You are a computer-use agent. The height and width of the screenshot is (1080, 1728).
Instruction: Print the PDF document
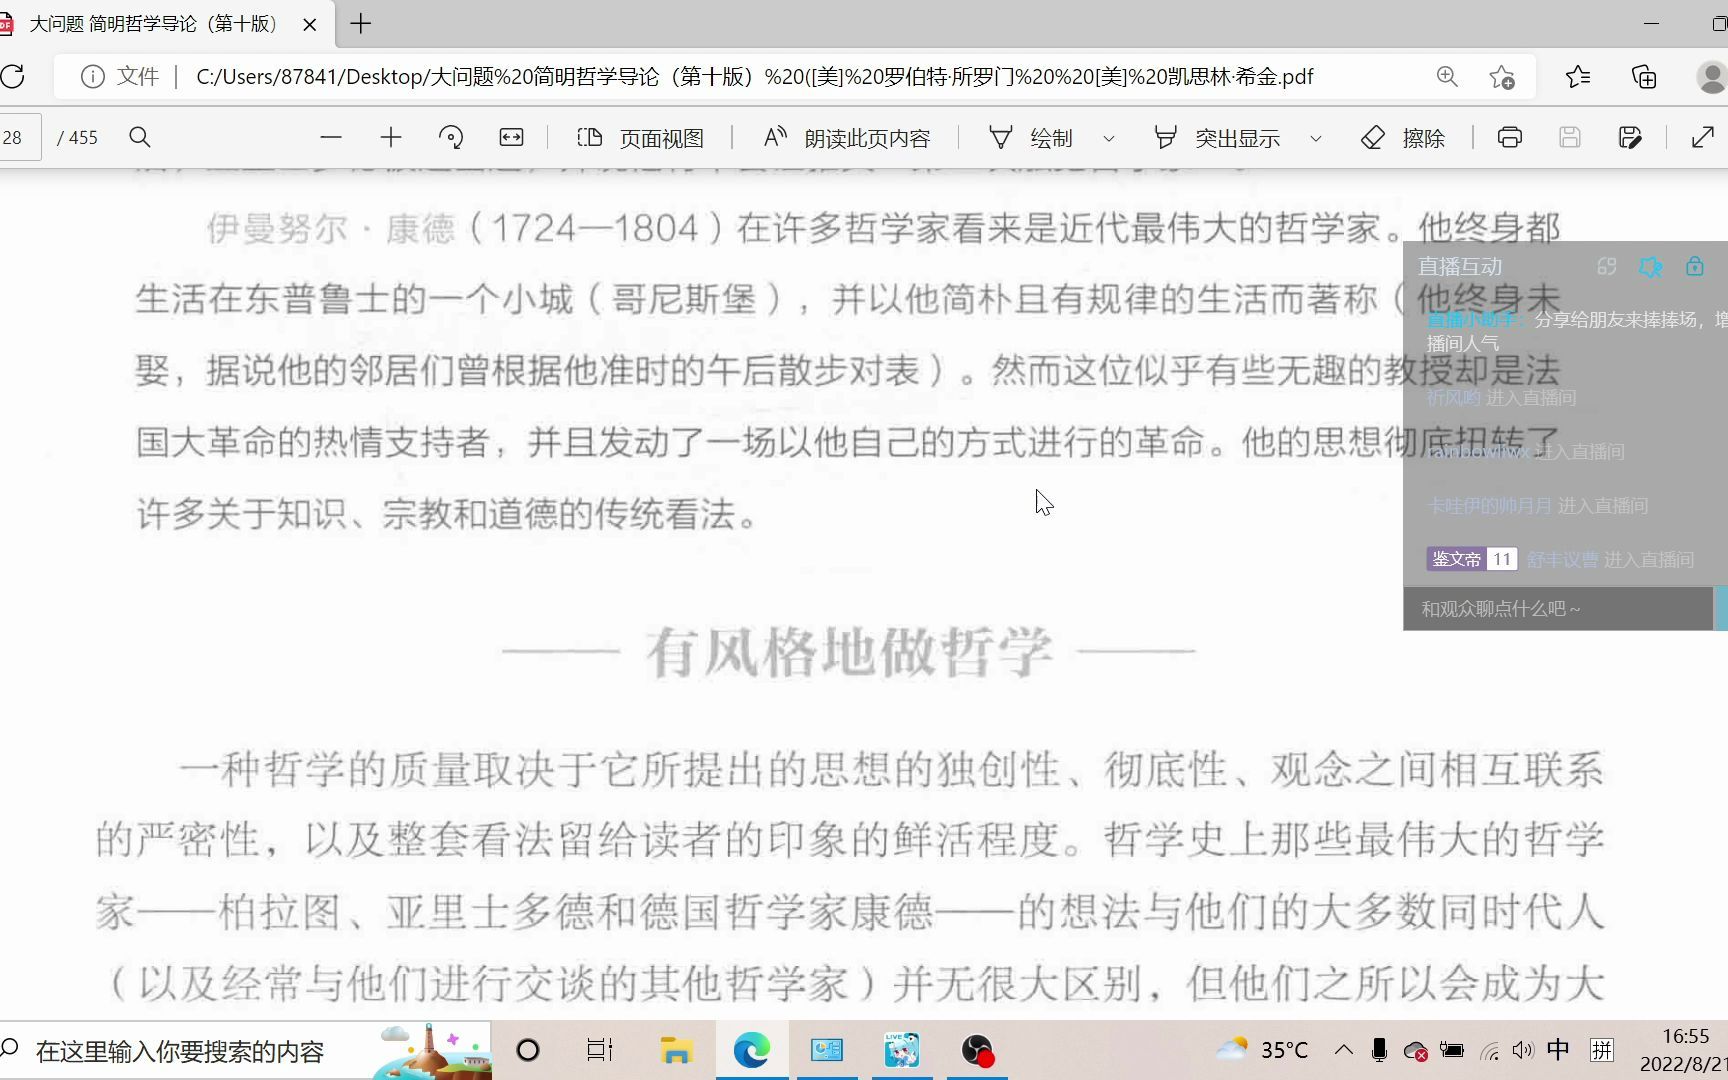[1510, 138]
